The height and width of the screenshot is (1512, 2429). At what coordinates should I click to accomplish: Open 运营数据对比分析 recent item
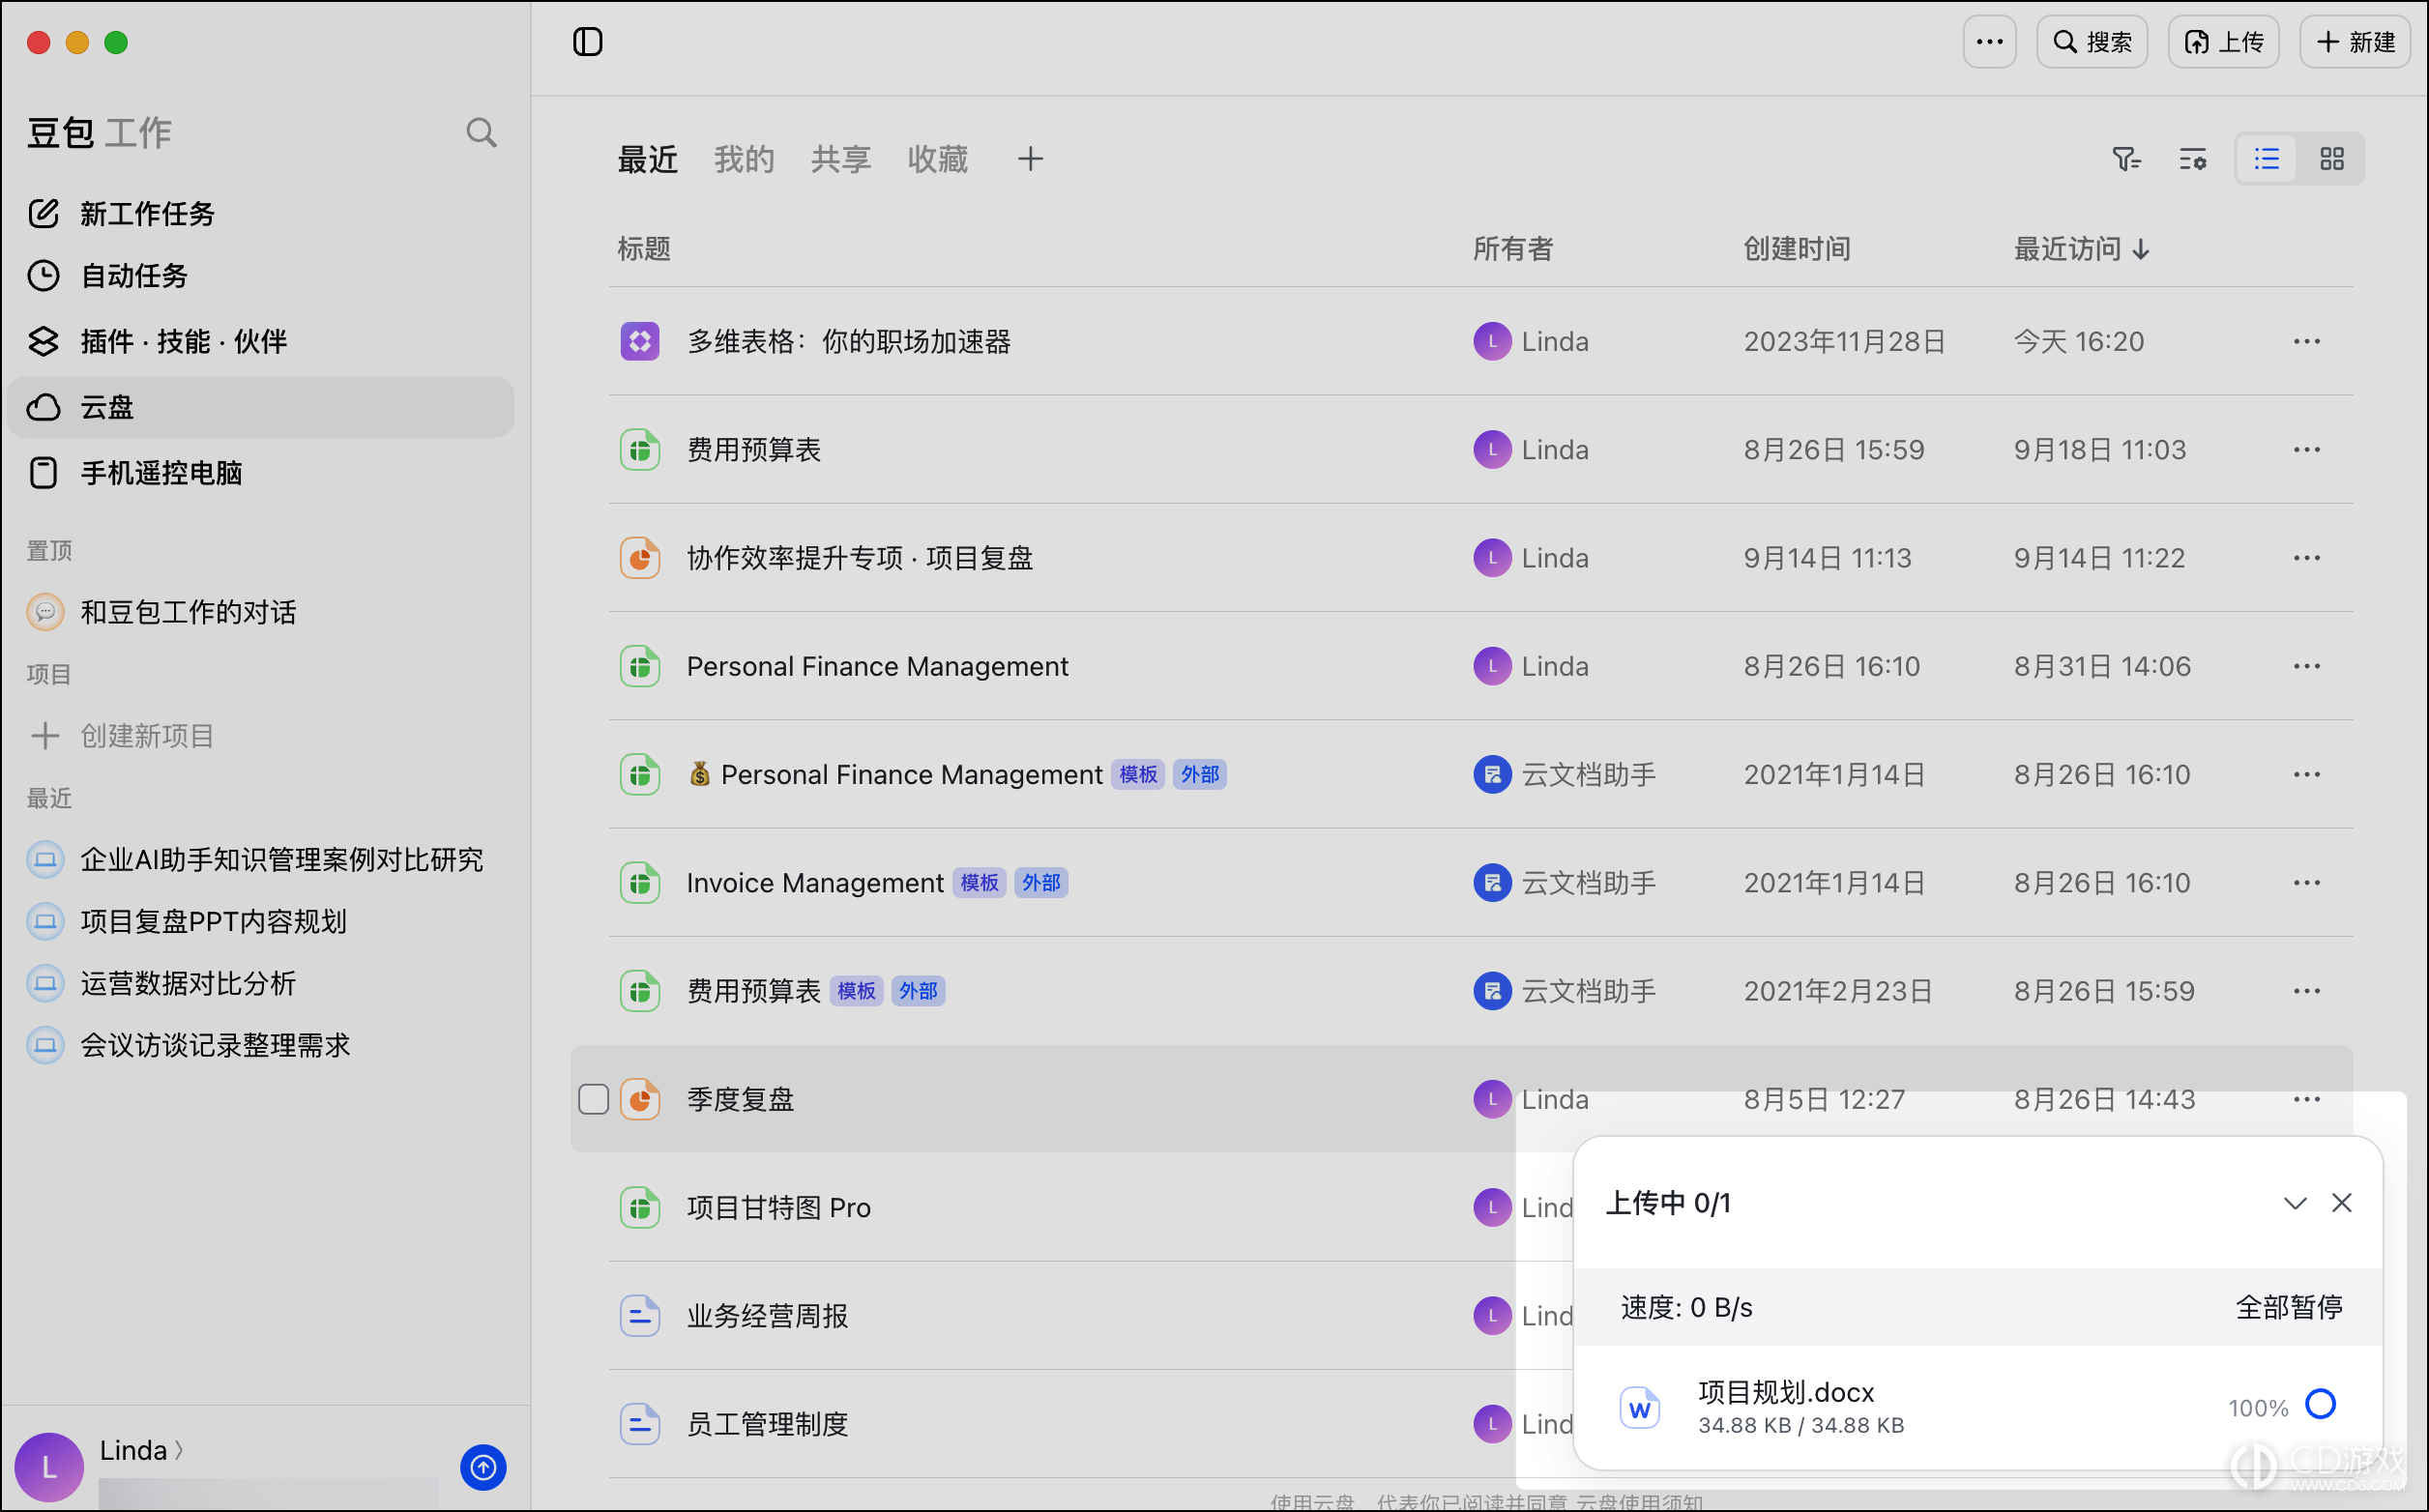[x=260, y=984]
